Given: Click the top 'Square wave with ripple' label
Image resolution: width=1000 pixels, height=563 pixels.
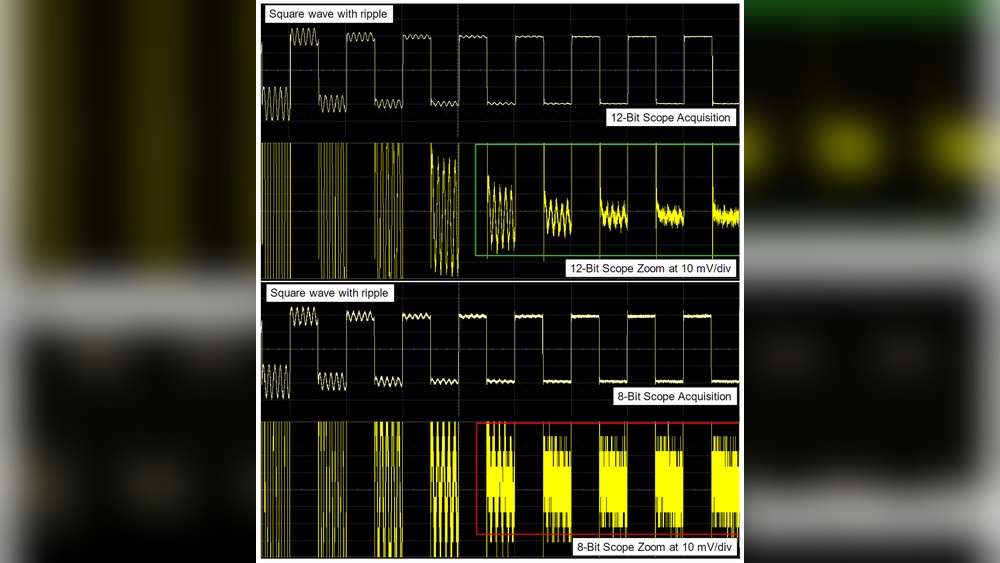Looking at the screenshot, I should click(x=328, y=14).
